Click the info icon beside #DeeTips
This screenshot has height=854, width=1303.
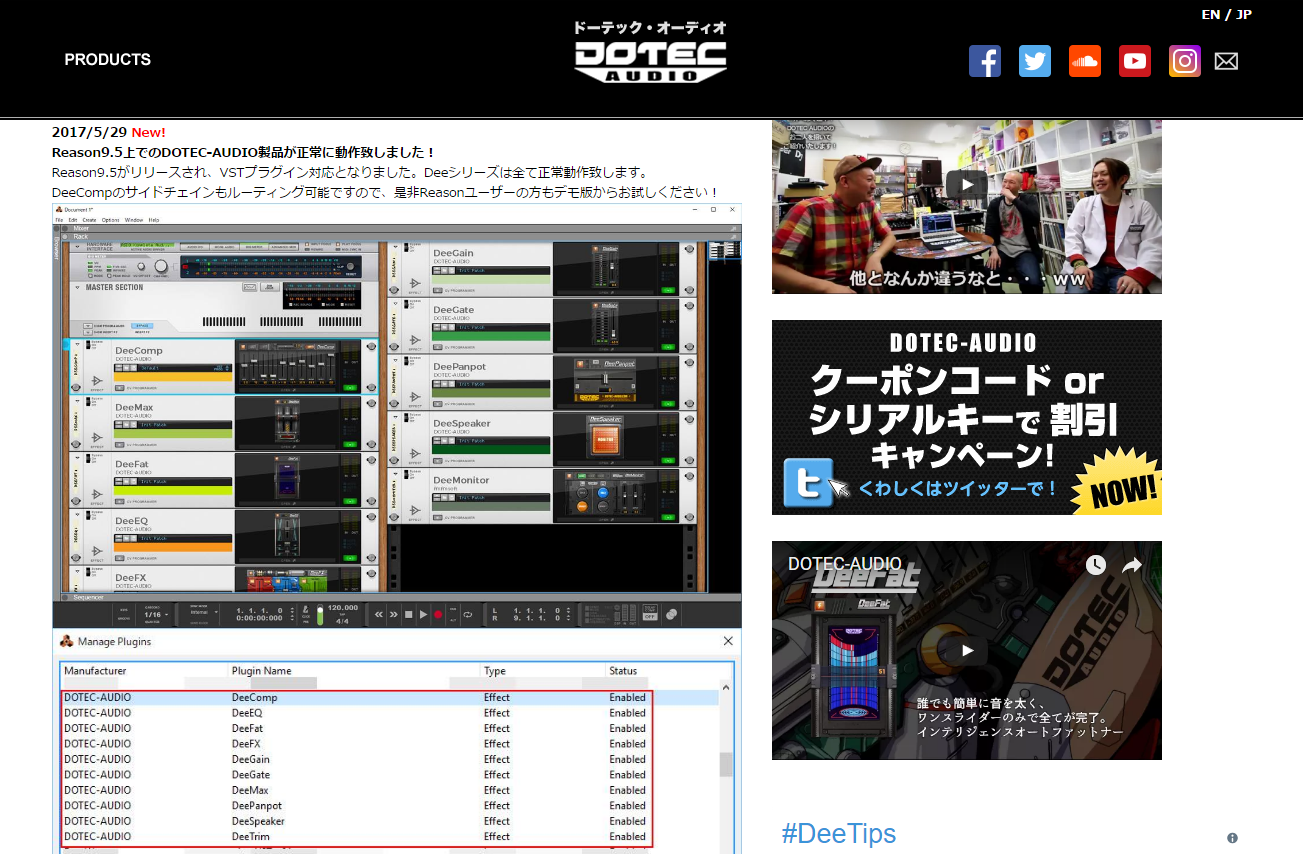point(1233,838)
